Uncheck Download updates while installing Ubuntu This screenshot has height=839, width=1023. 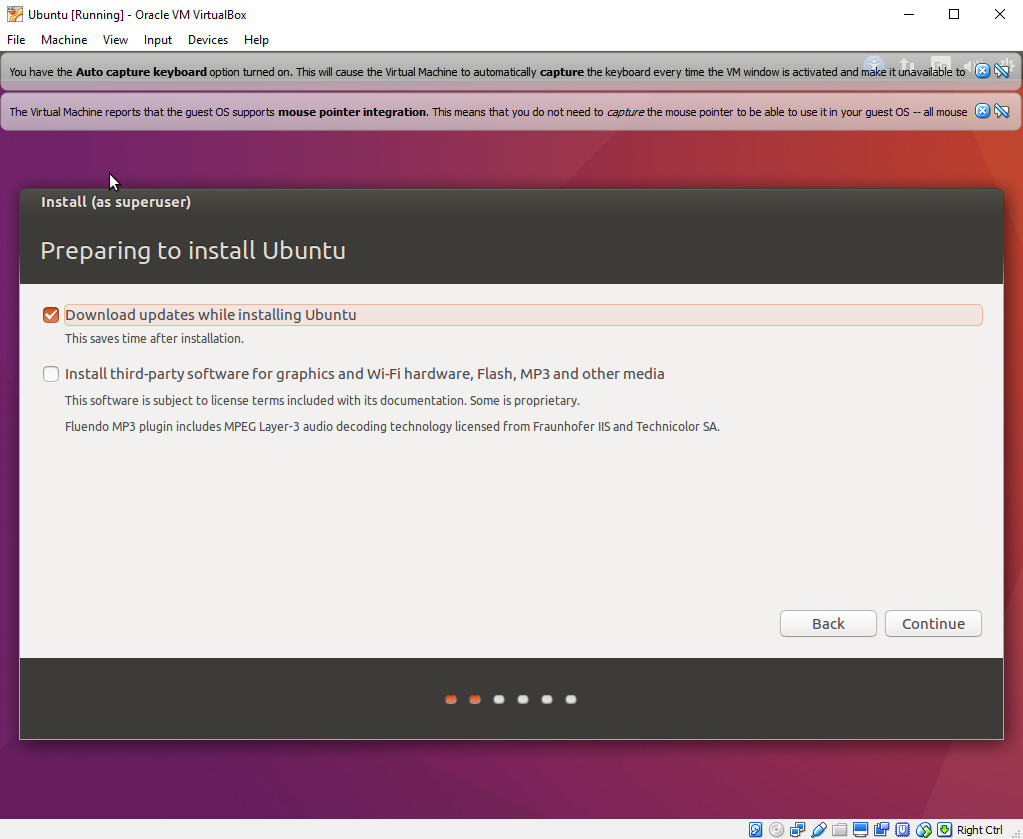click(x=51, y=315)
